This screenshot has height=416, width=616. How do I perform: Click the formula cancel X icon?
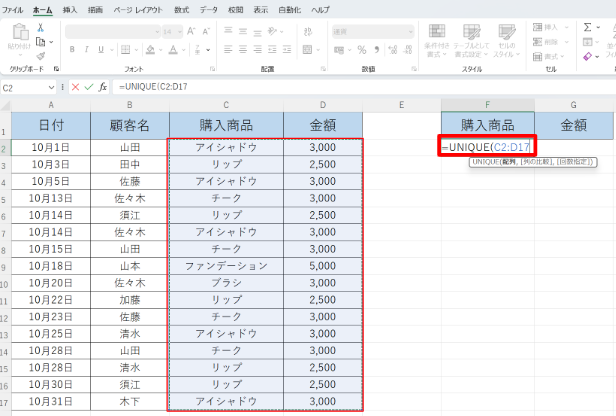pyautogui.click(x=76, y=87)
